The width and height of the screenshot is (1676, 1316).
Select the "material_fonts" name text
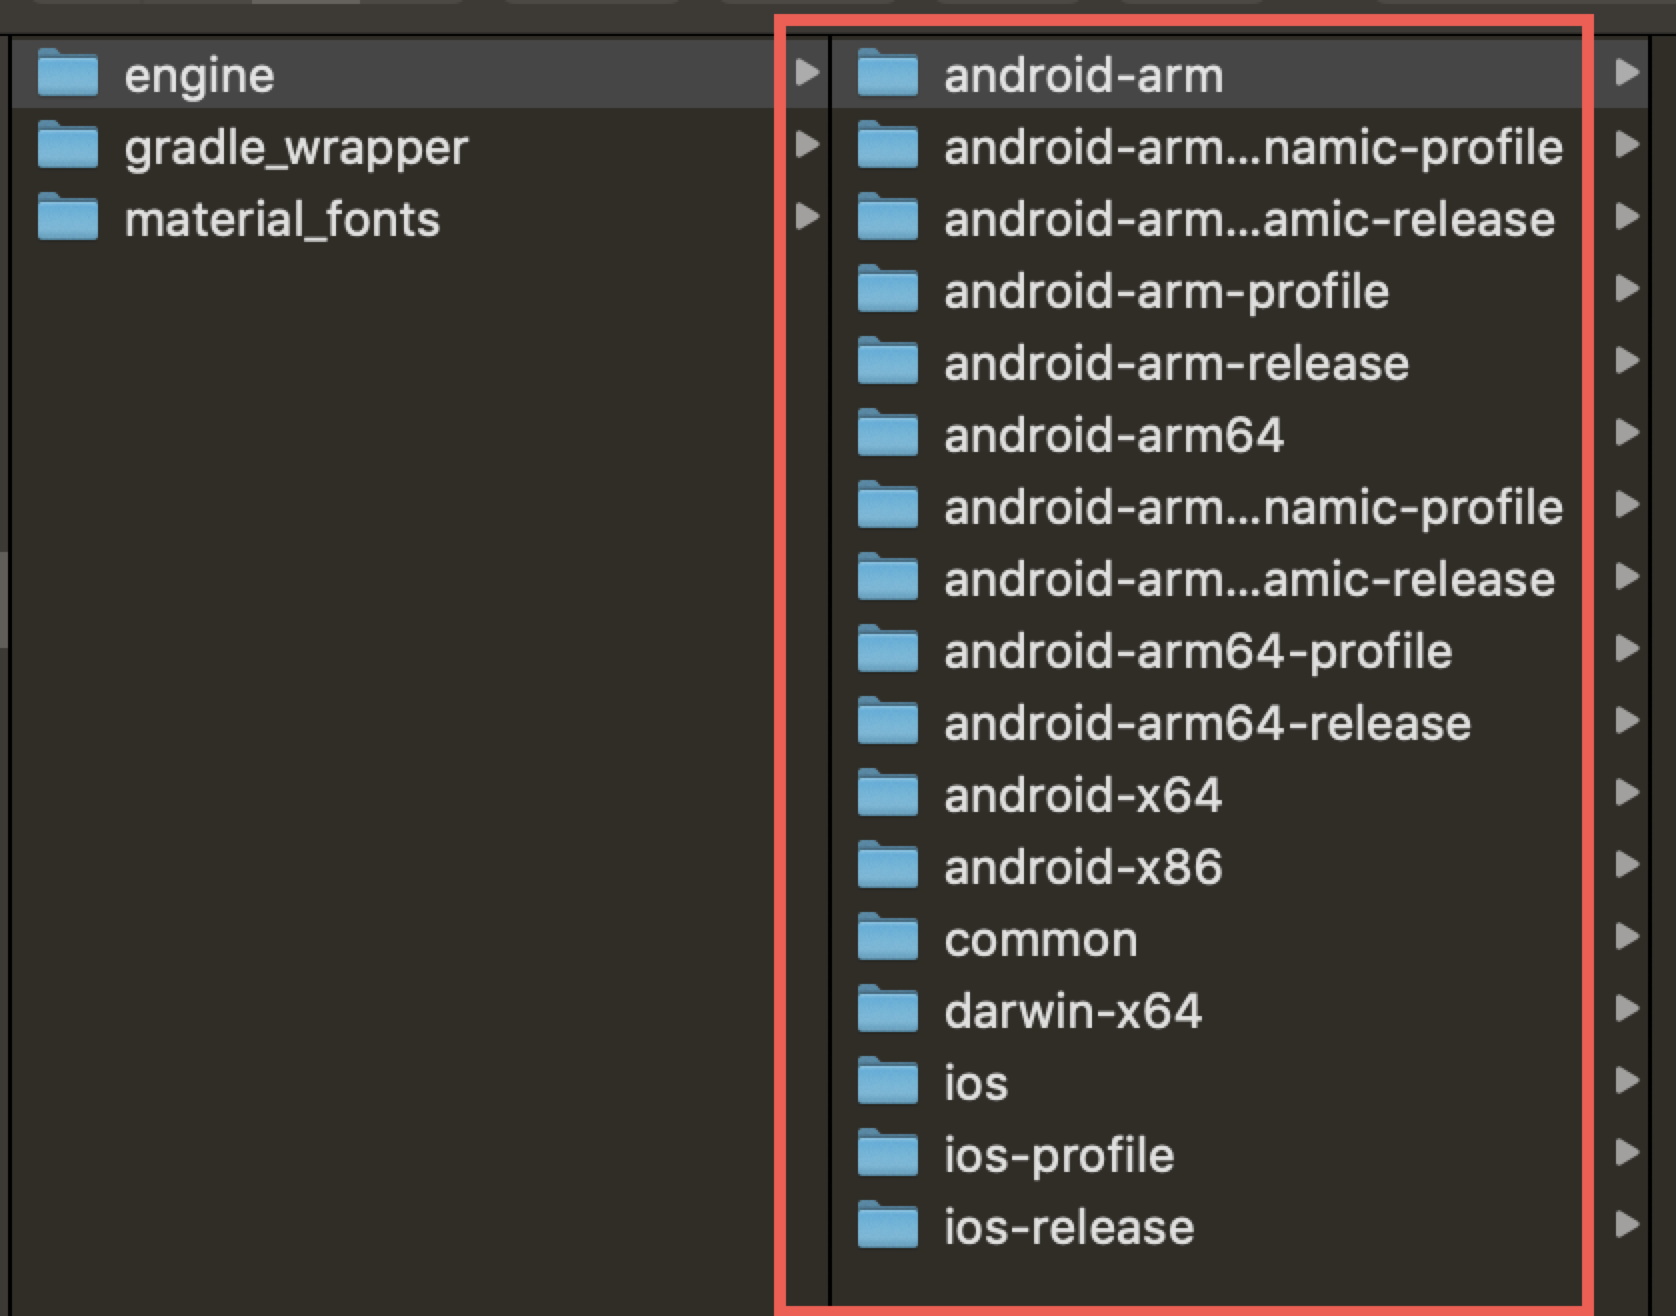coord(282,219)
